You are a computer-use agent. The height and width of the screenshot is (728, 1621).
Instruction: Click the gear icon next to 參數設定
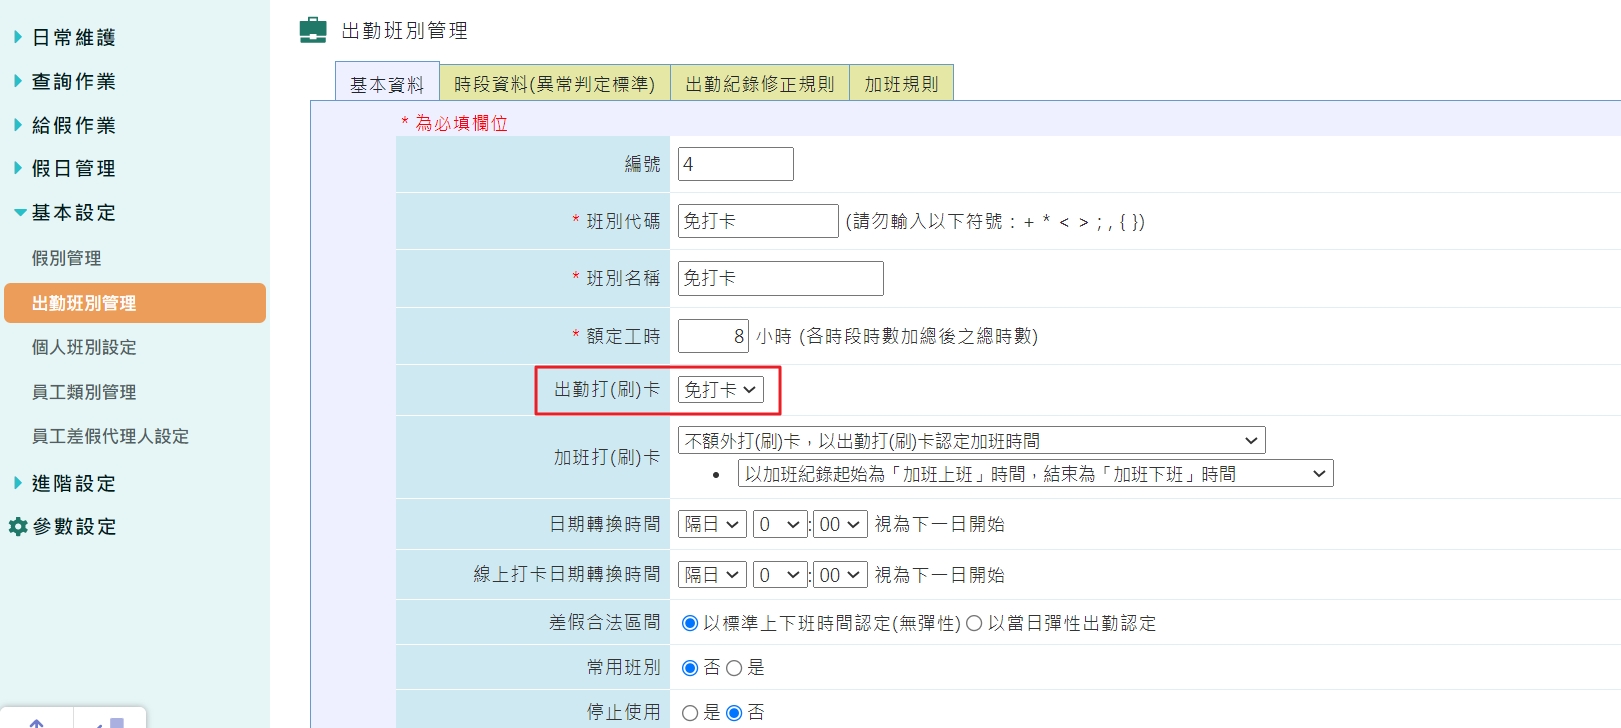18,526
